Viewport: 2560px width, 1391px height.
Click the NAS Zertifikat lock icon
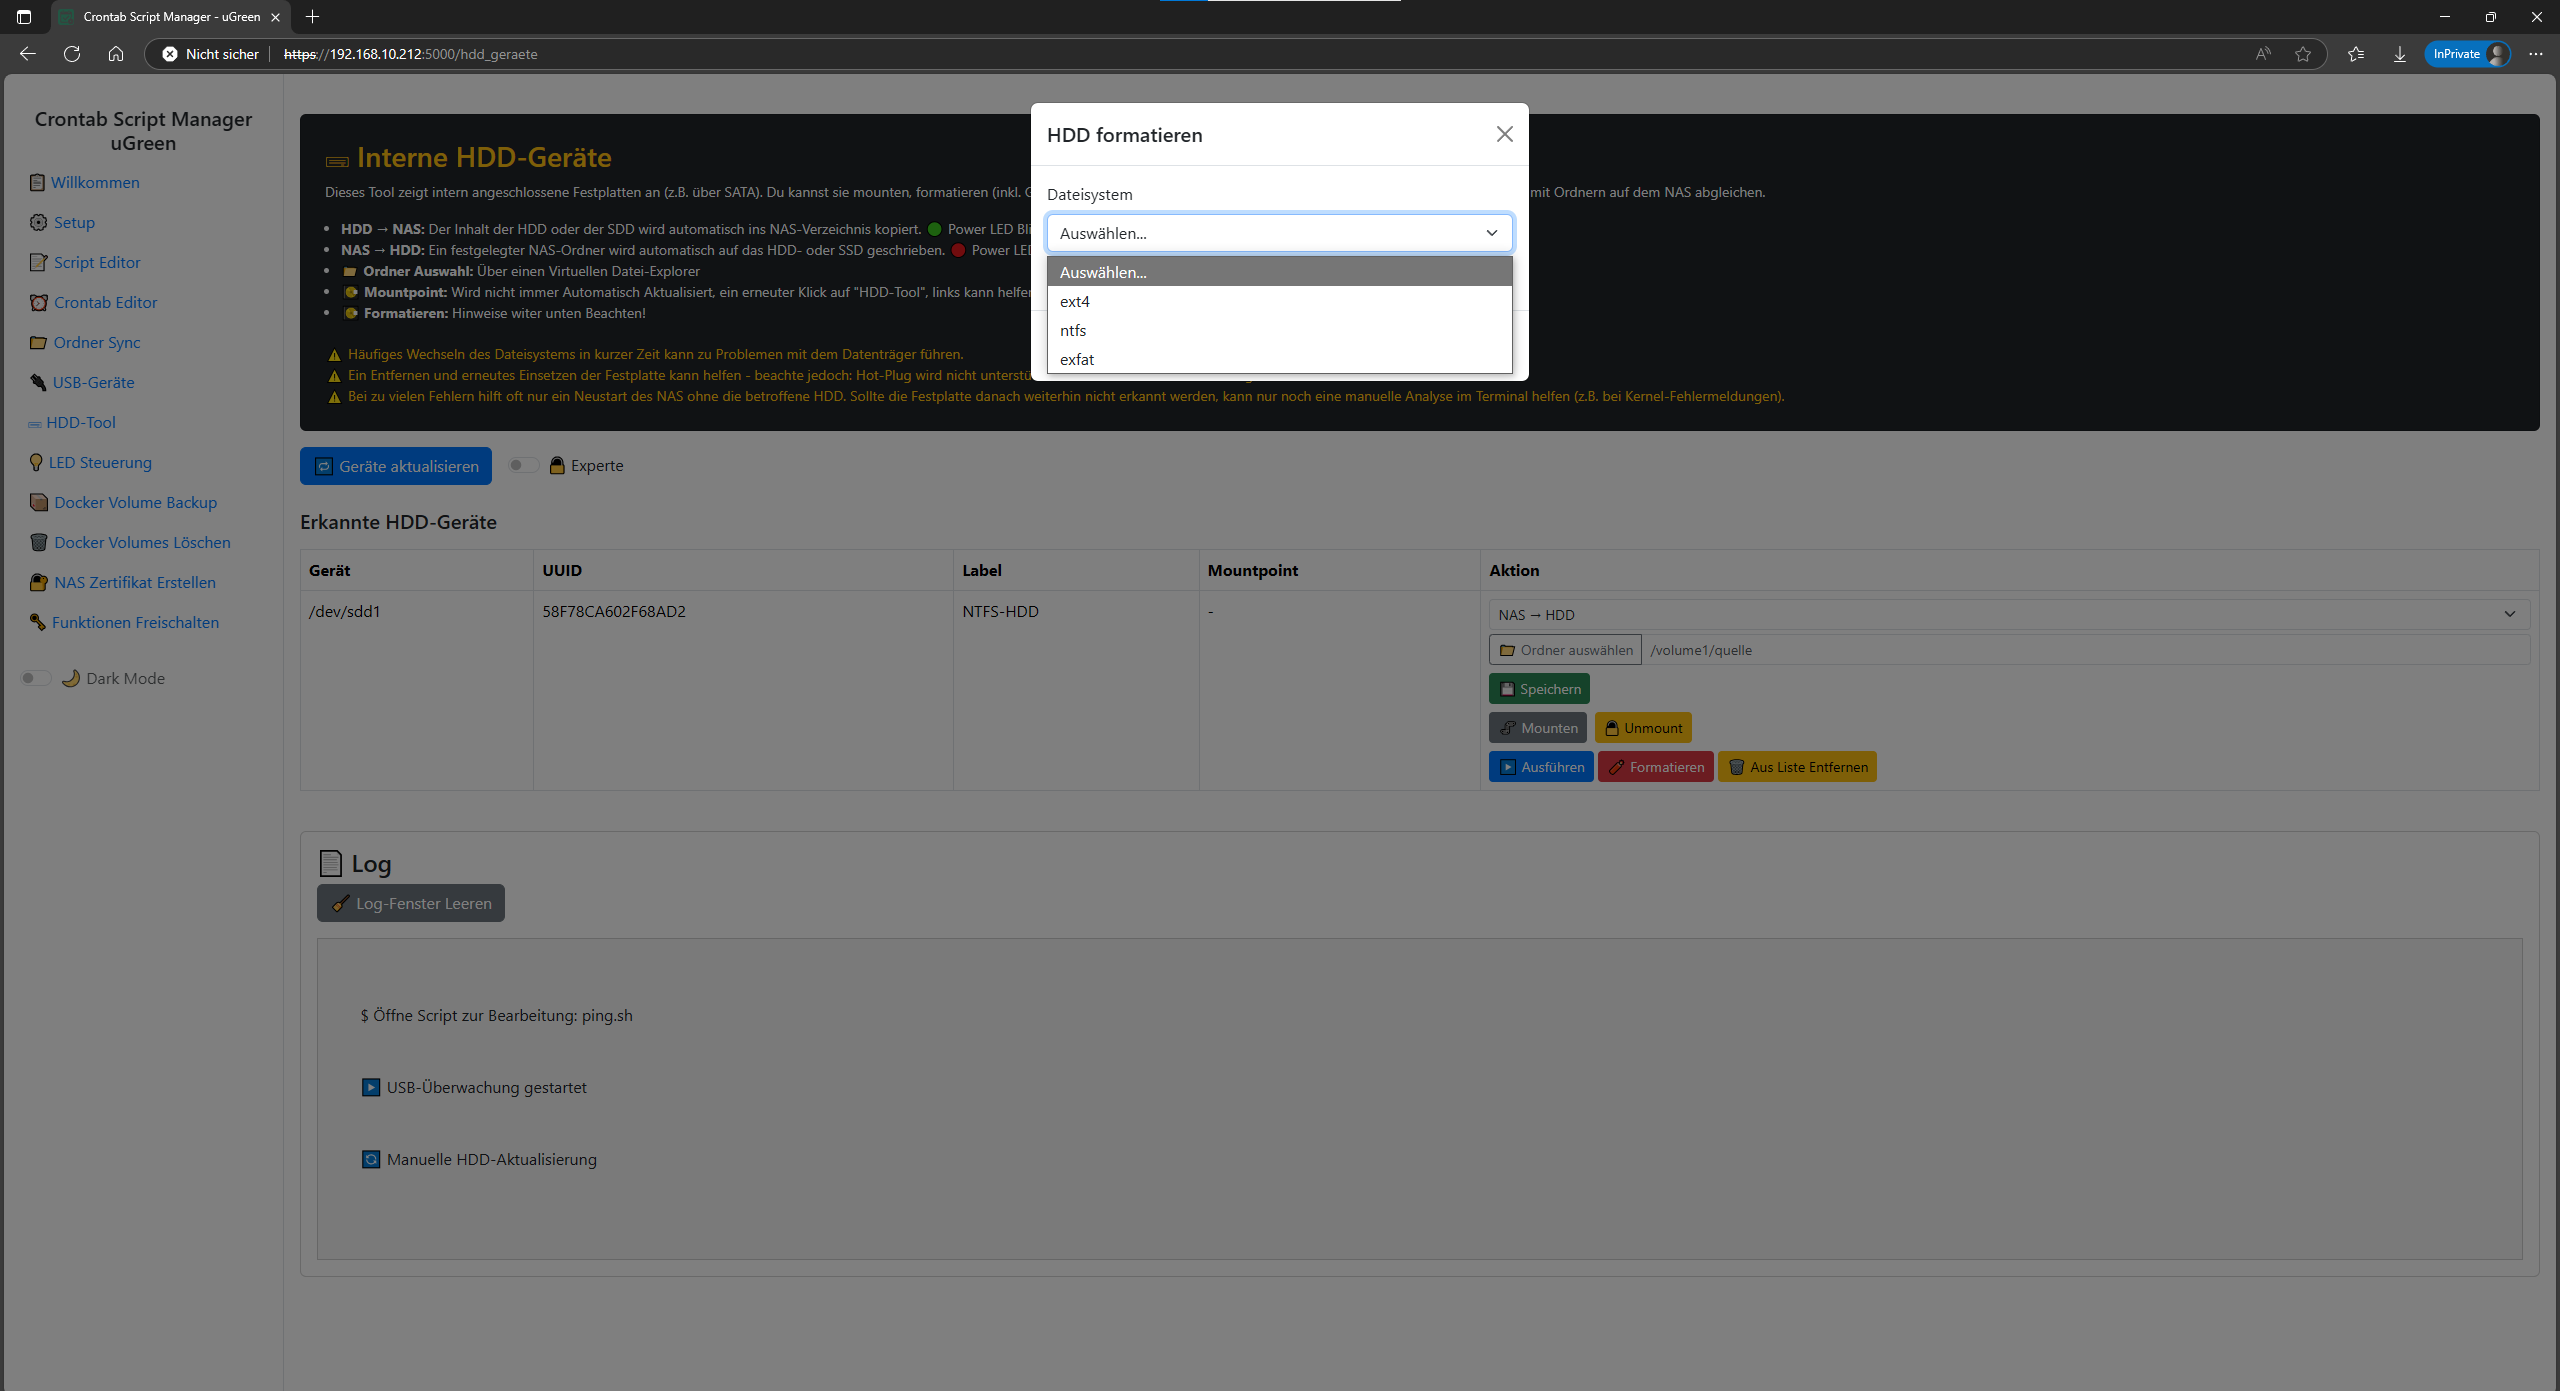click(x=38, y=582)
